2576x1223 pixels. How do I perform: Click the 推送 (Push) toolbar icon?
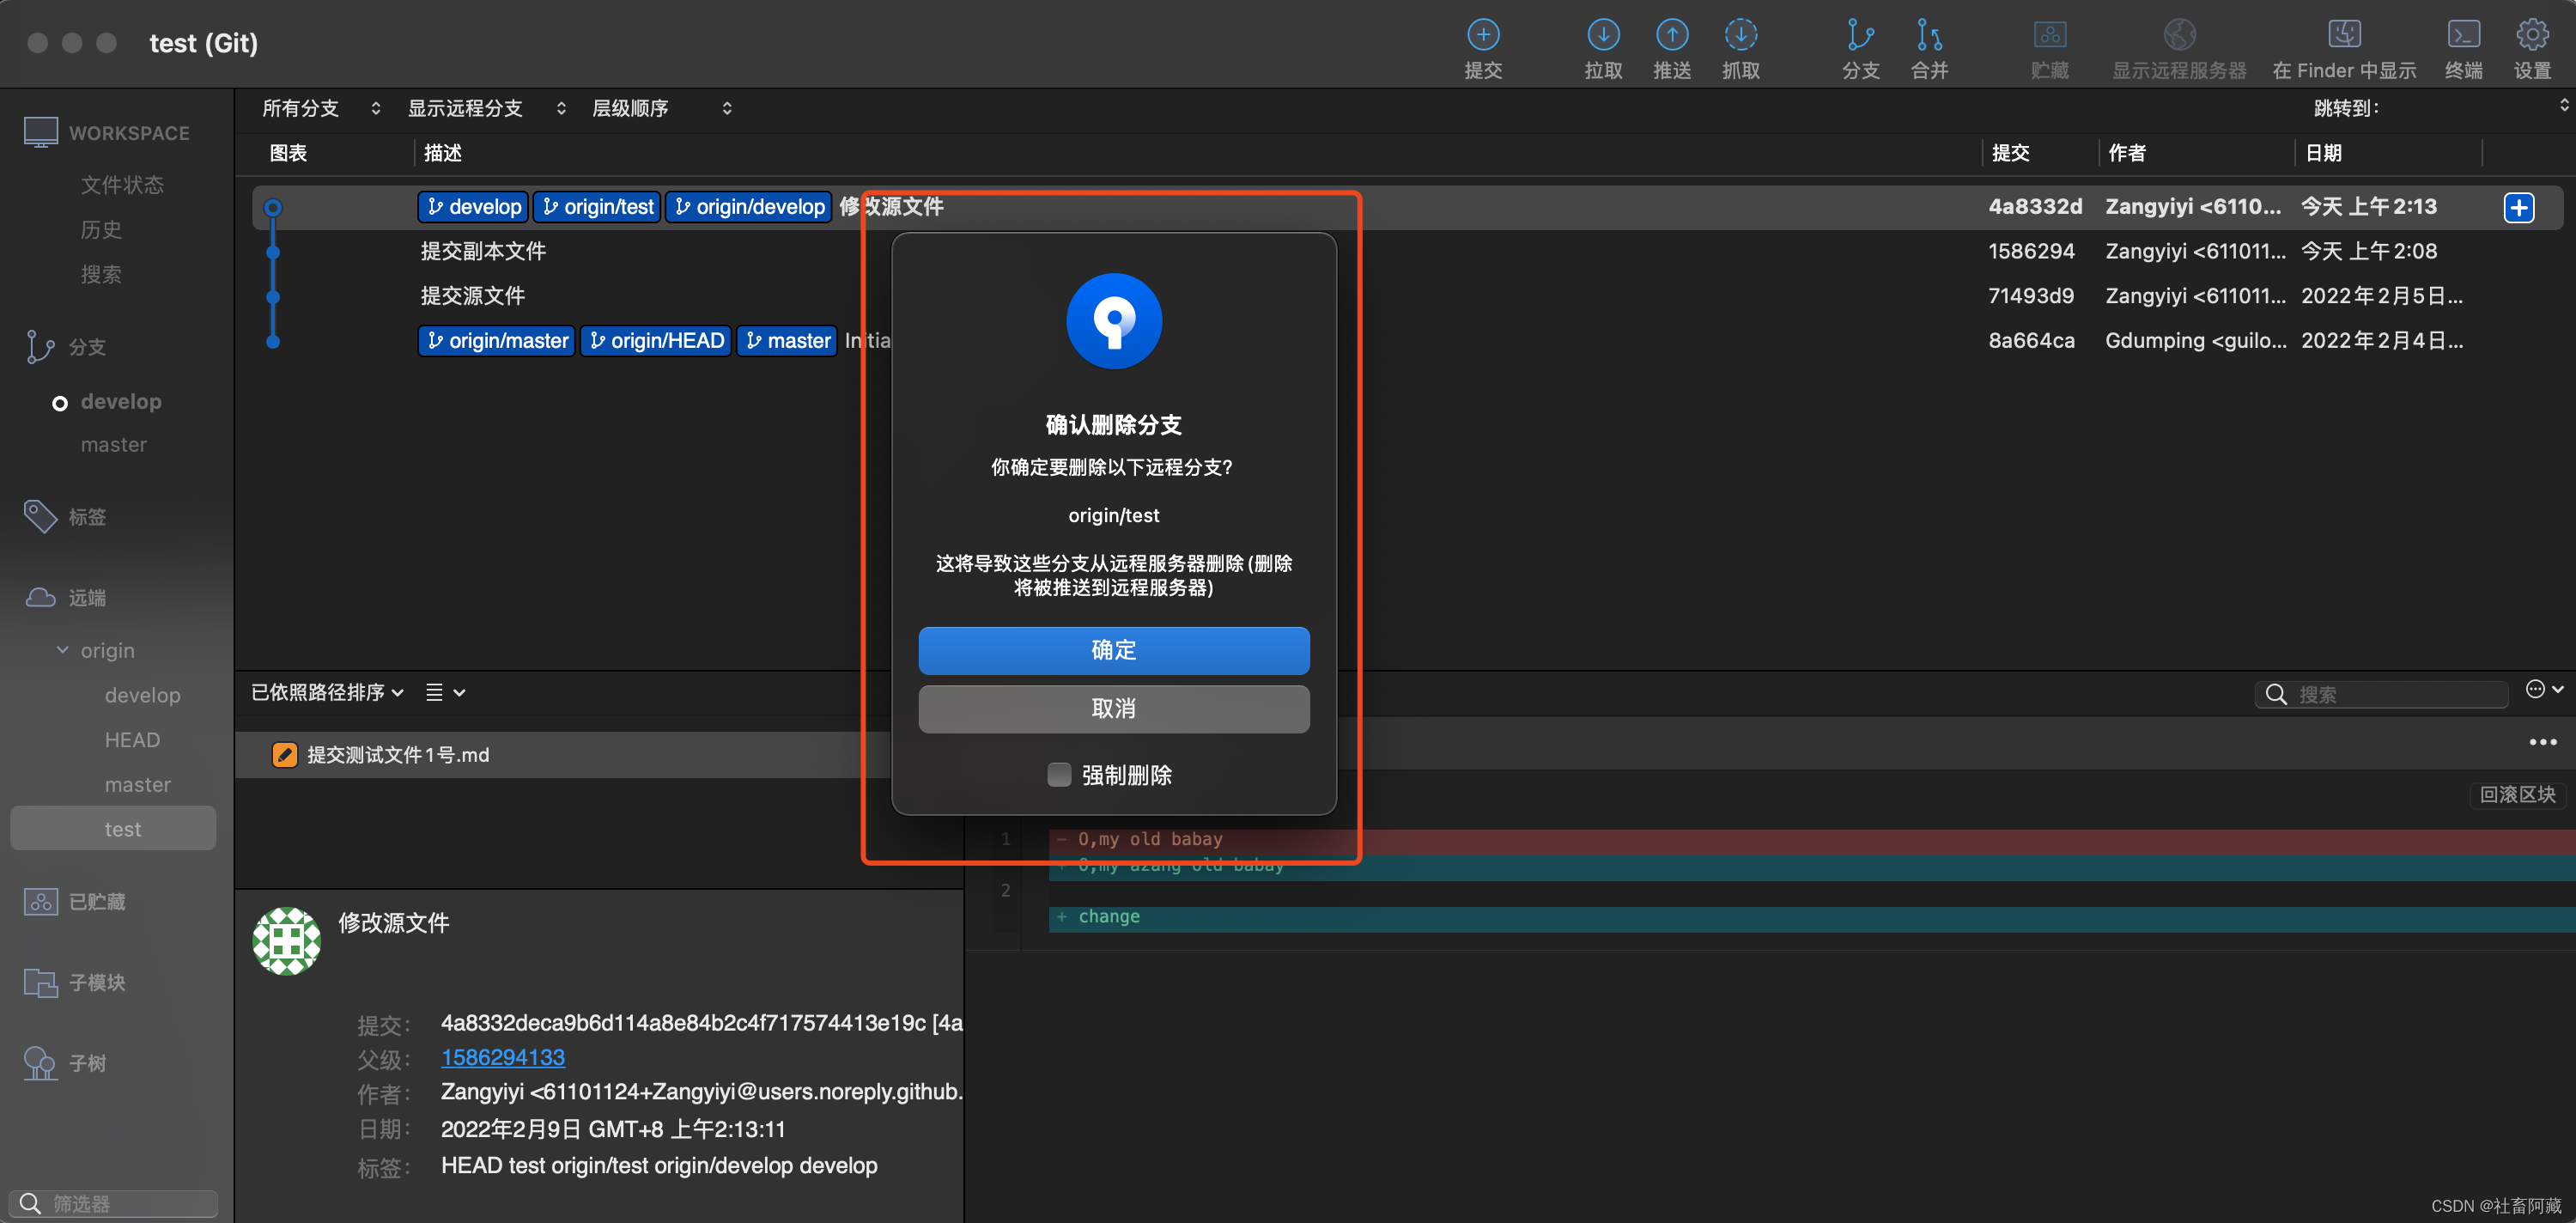point(1671,36)
